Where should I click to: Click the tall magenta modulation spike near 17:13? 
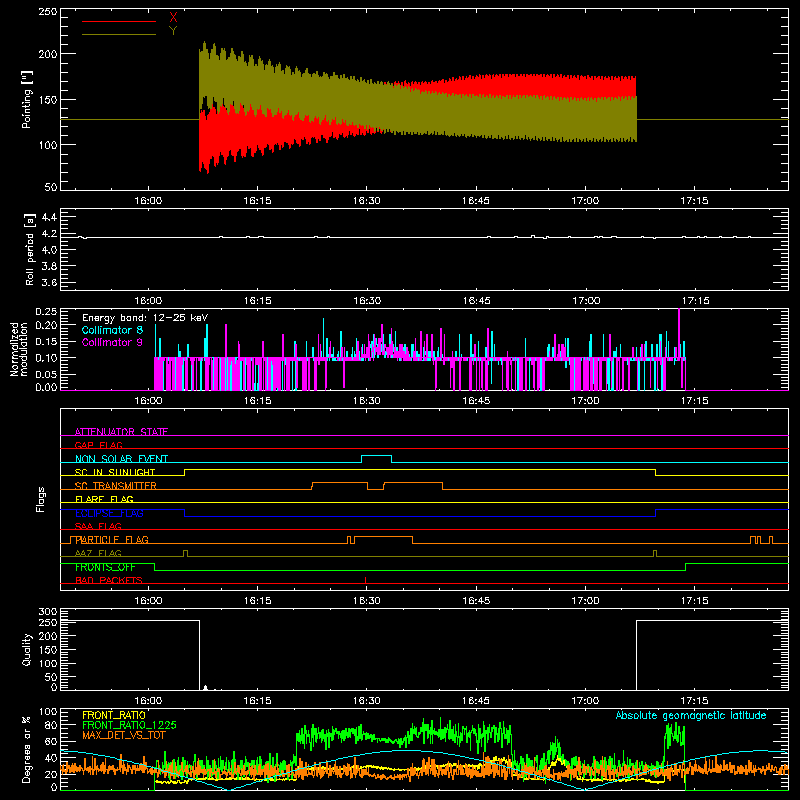679,334
